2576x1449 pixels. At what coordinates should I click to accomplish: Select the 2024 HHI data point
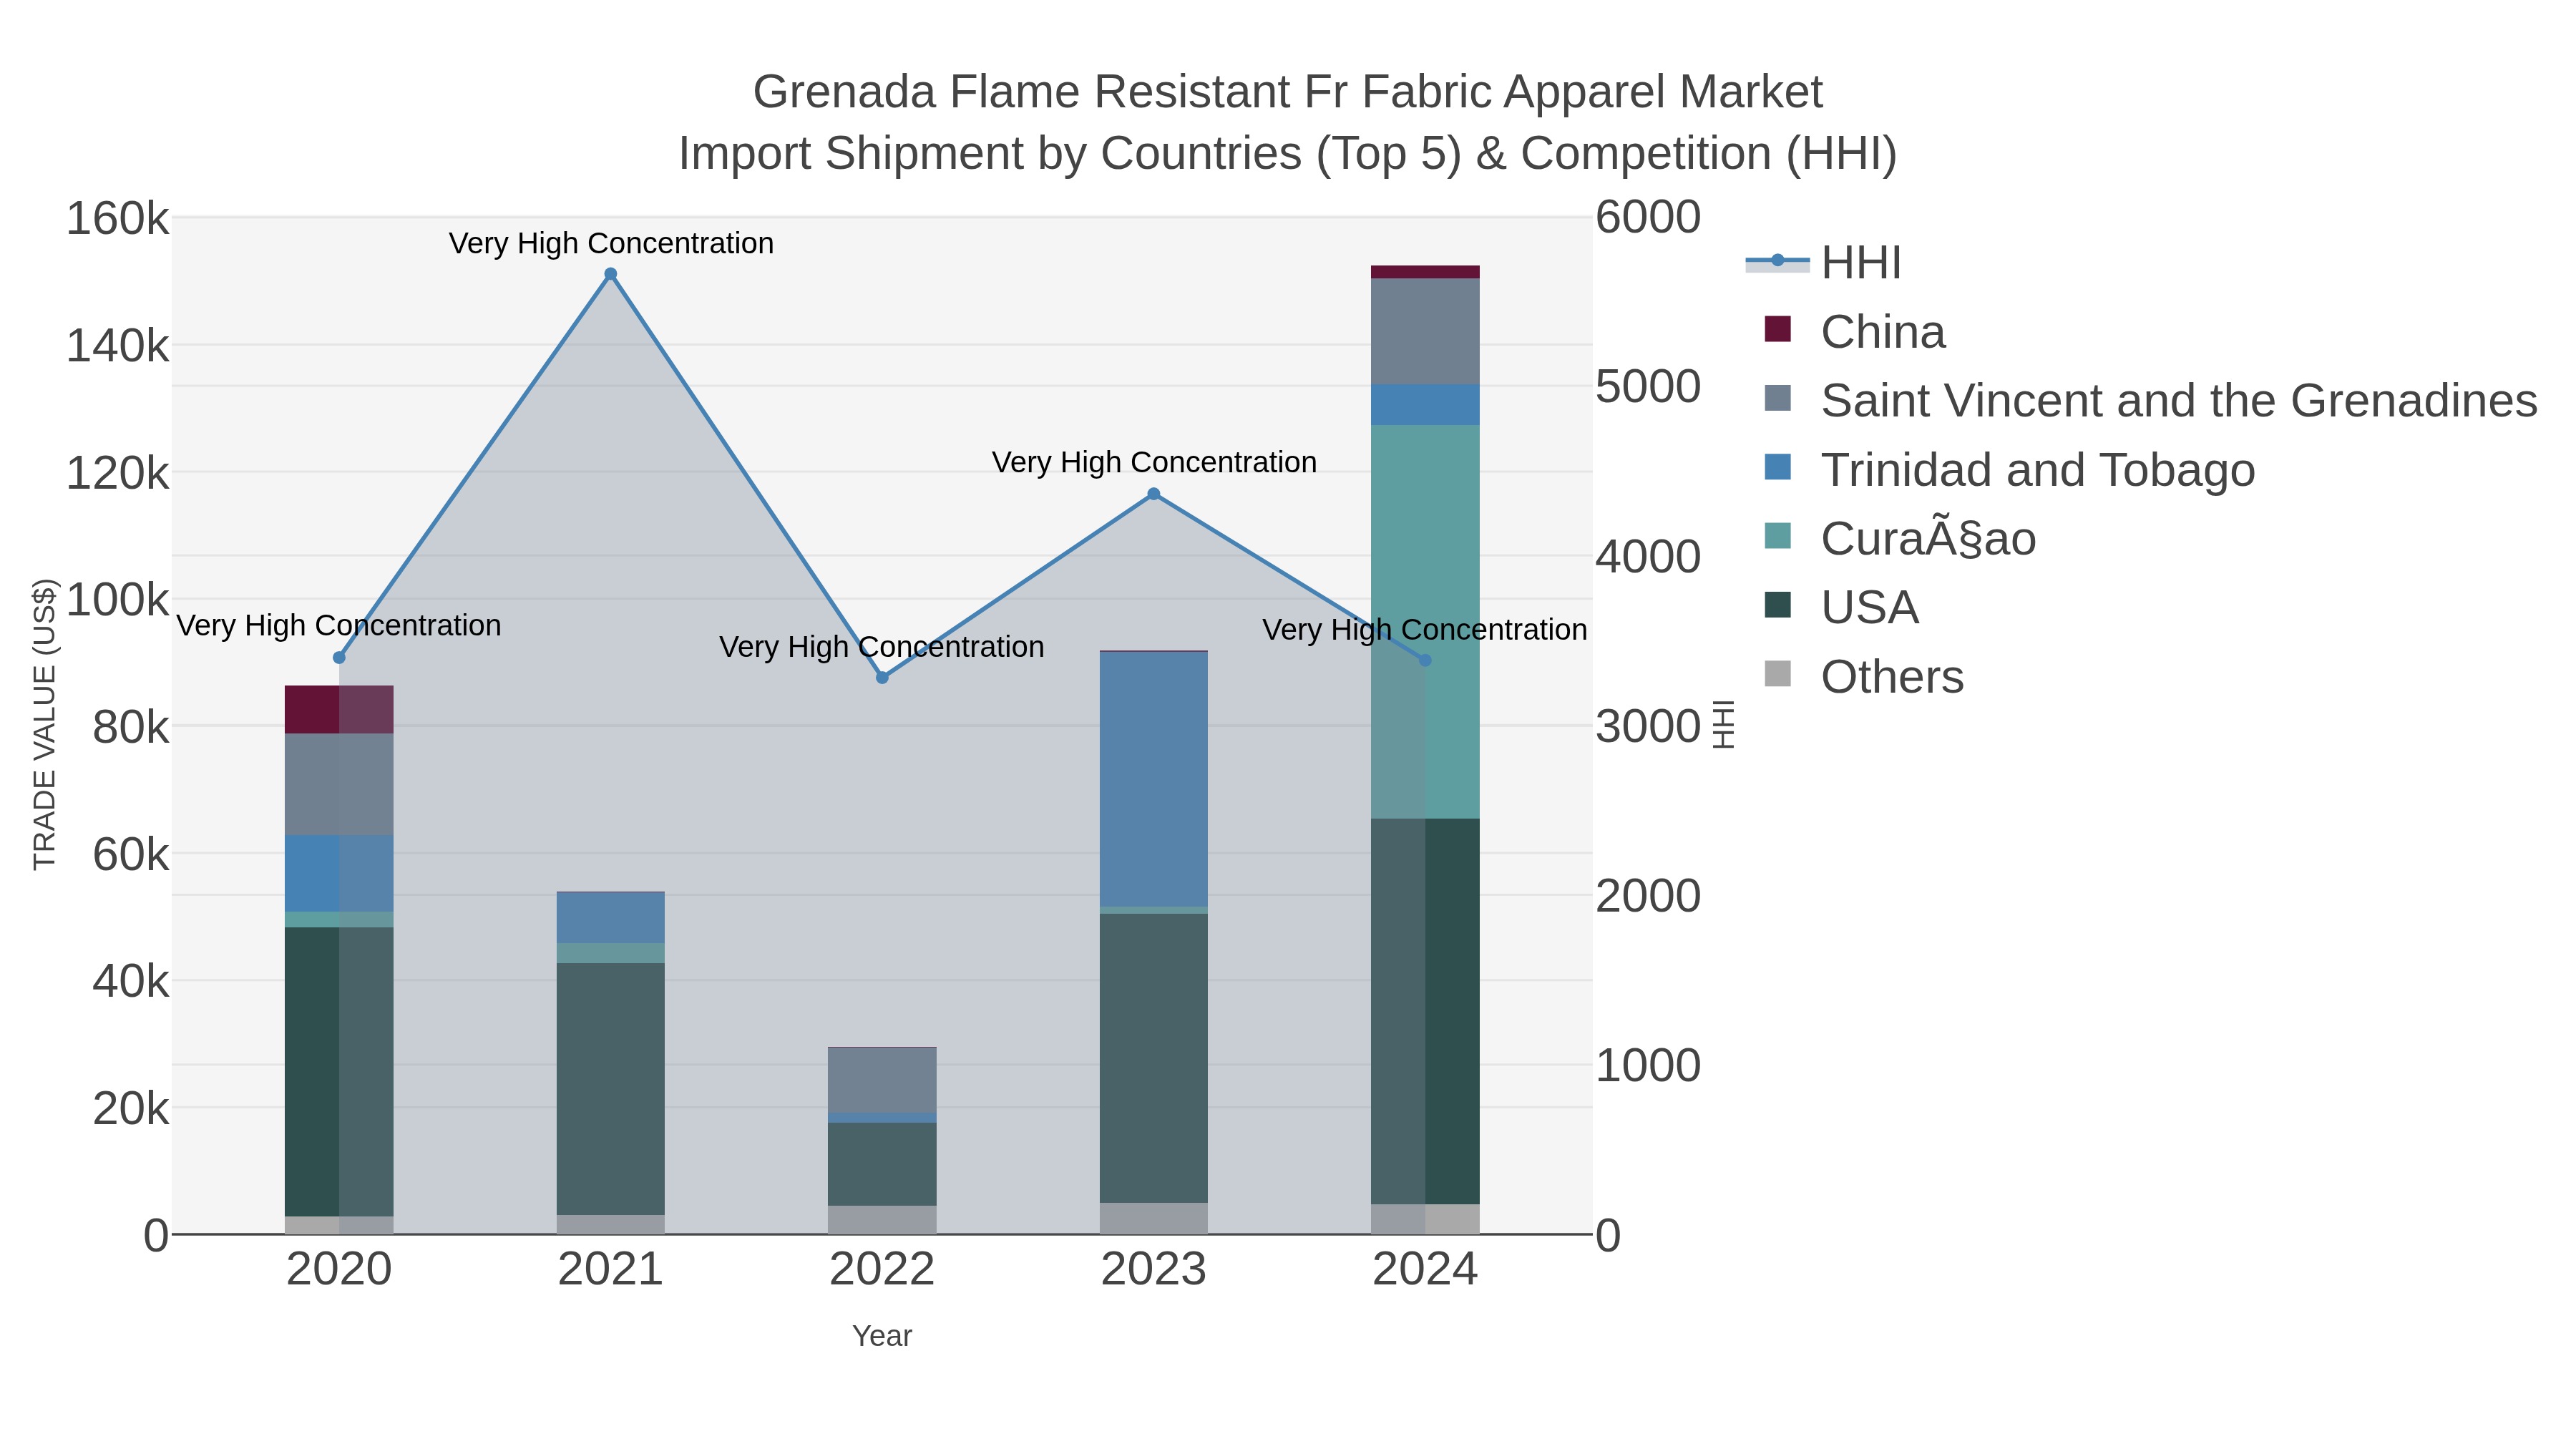pyautogui.click(x=1425, y=660)
